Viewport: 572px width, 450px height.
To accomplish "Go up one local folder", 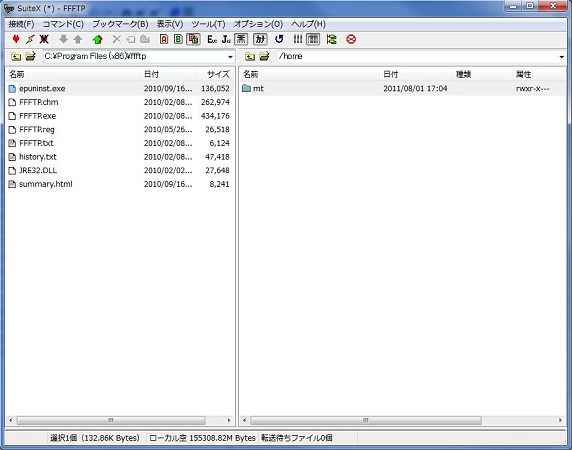I will (x=16, y=57).
